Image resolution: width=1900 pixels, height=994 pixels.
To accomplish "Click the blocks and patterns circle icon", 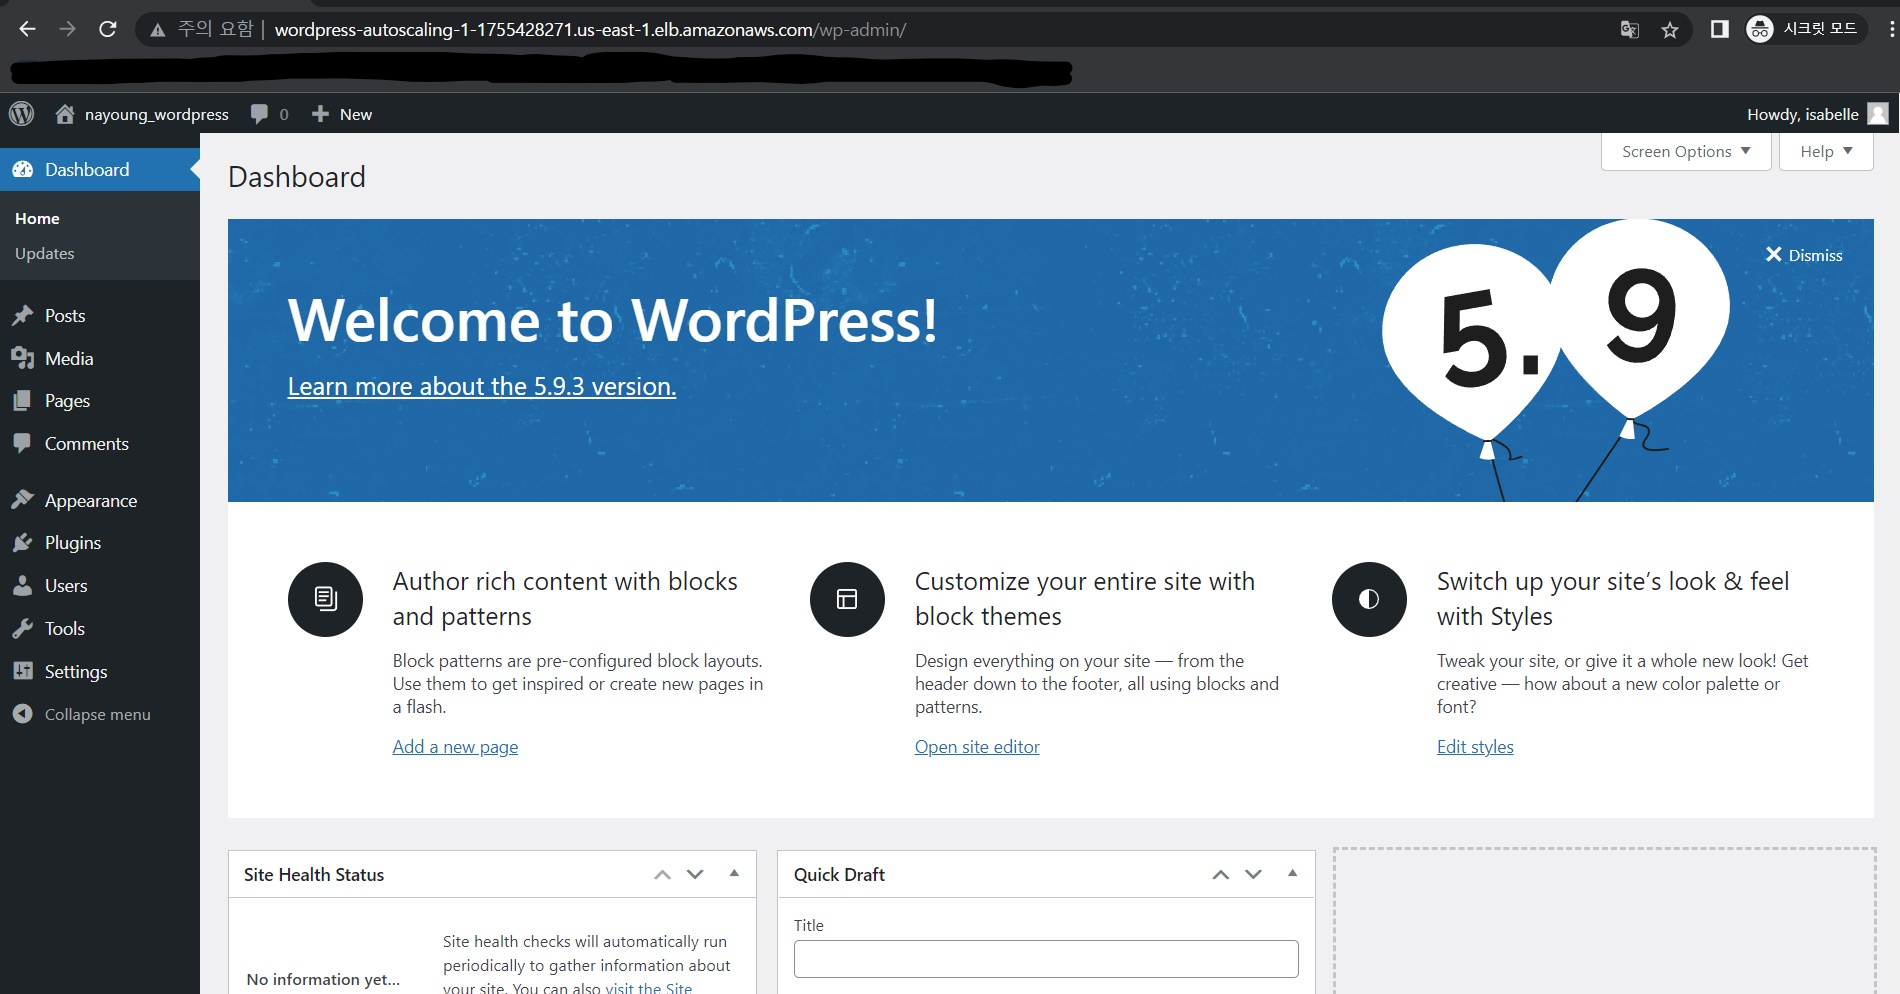I will pos(326,599).
